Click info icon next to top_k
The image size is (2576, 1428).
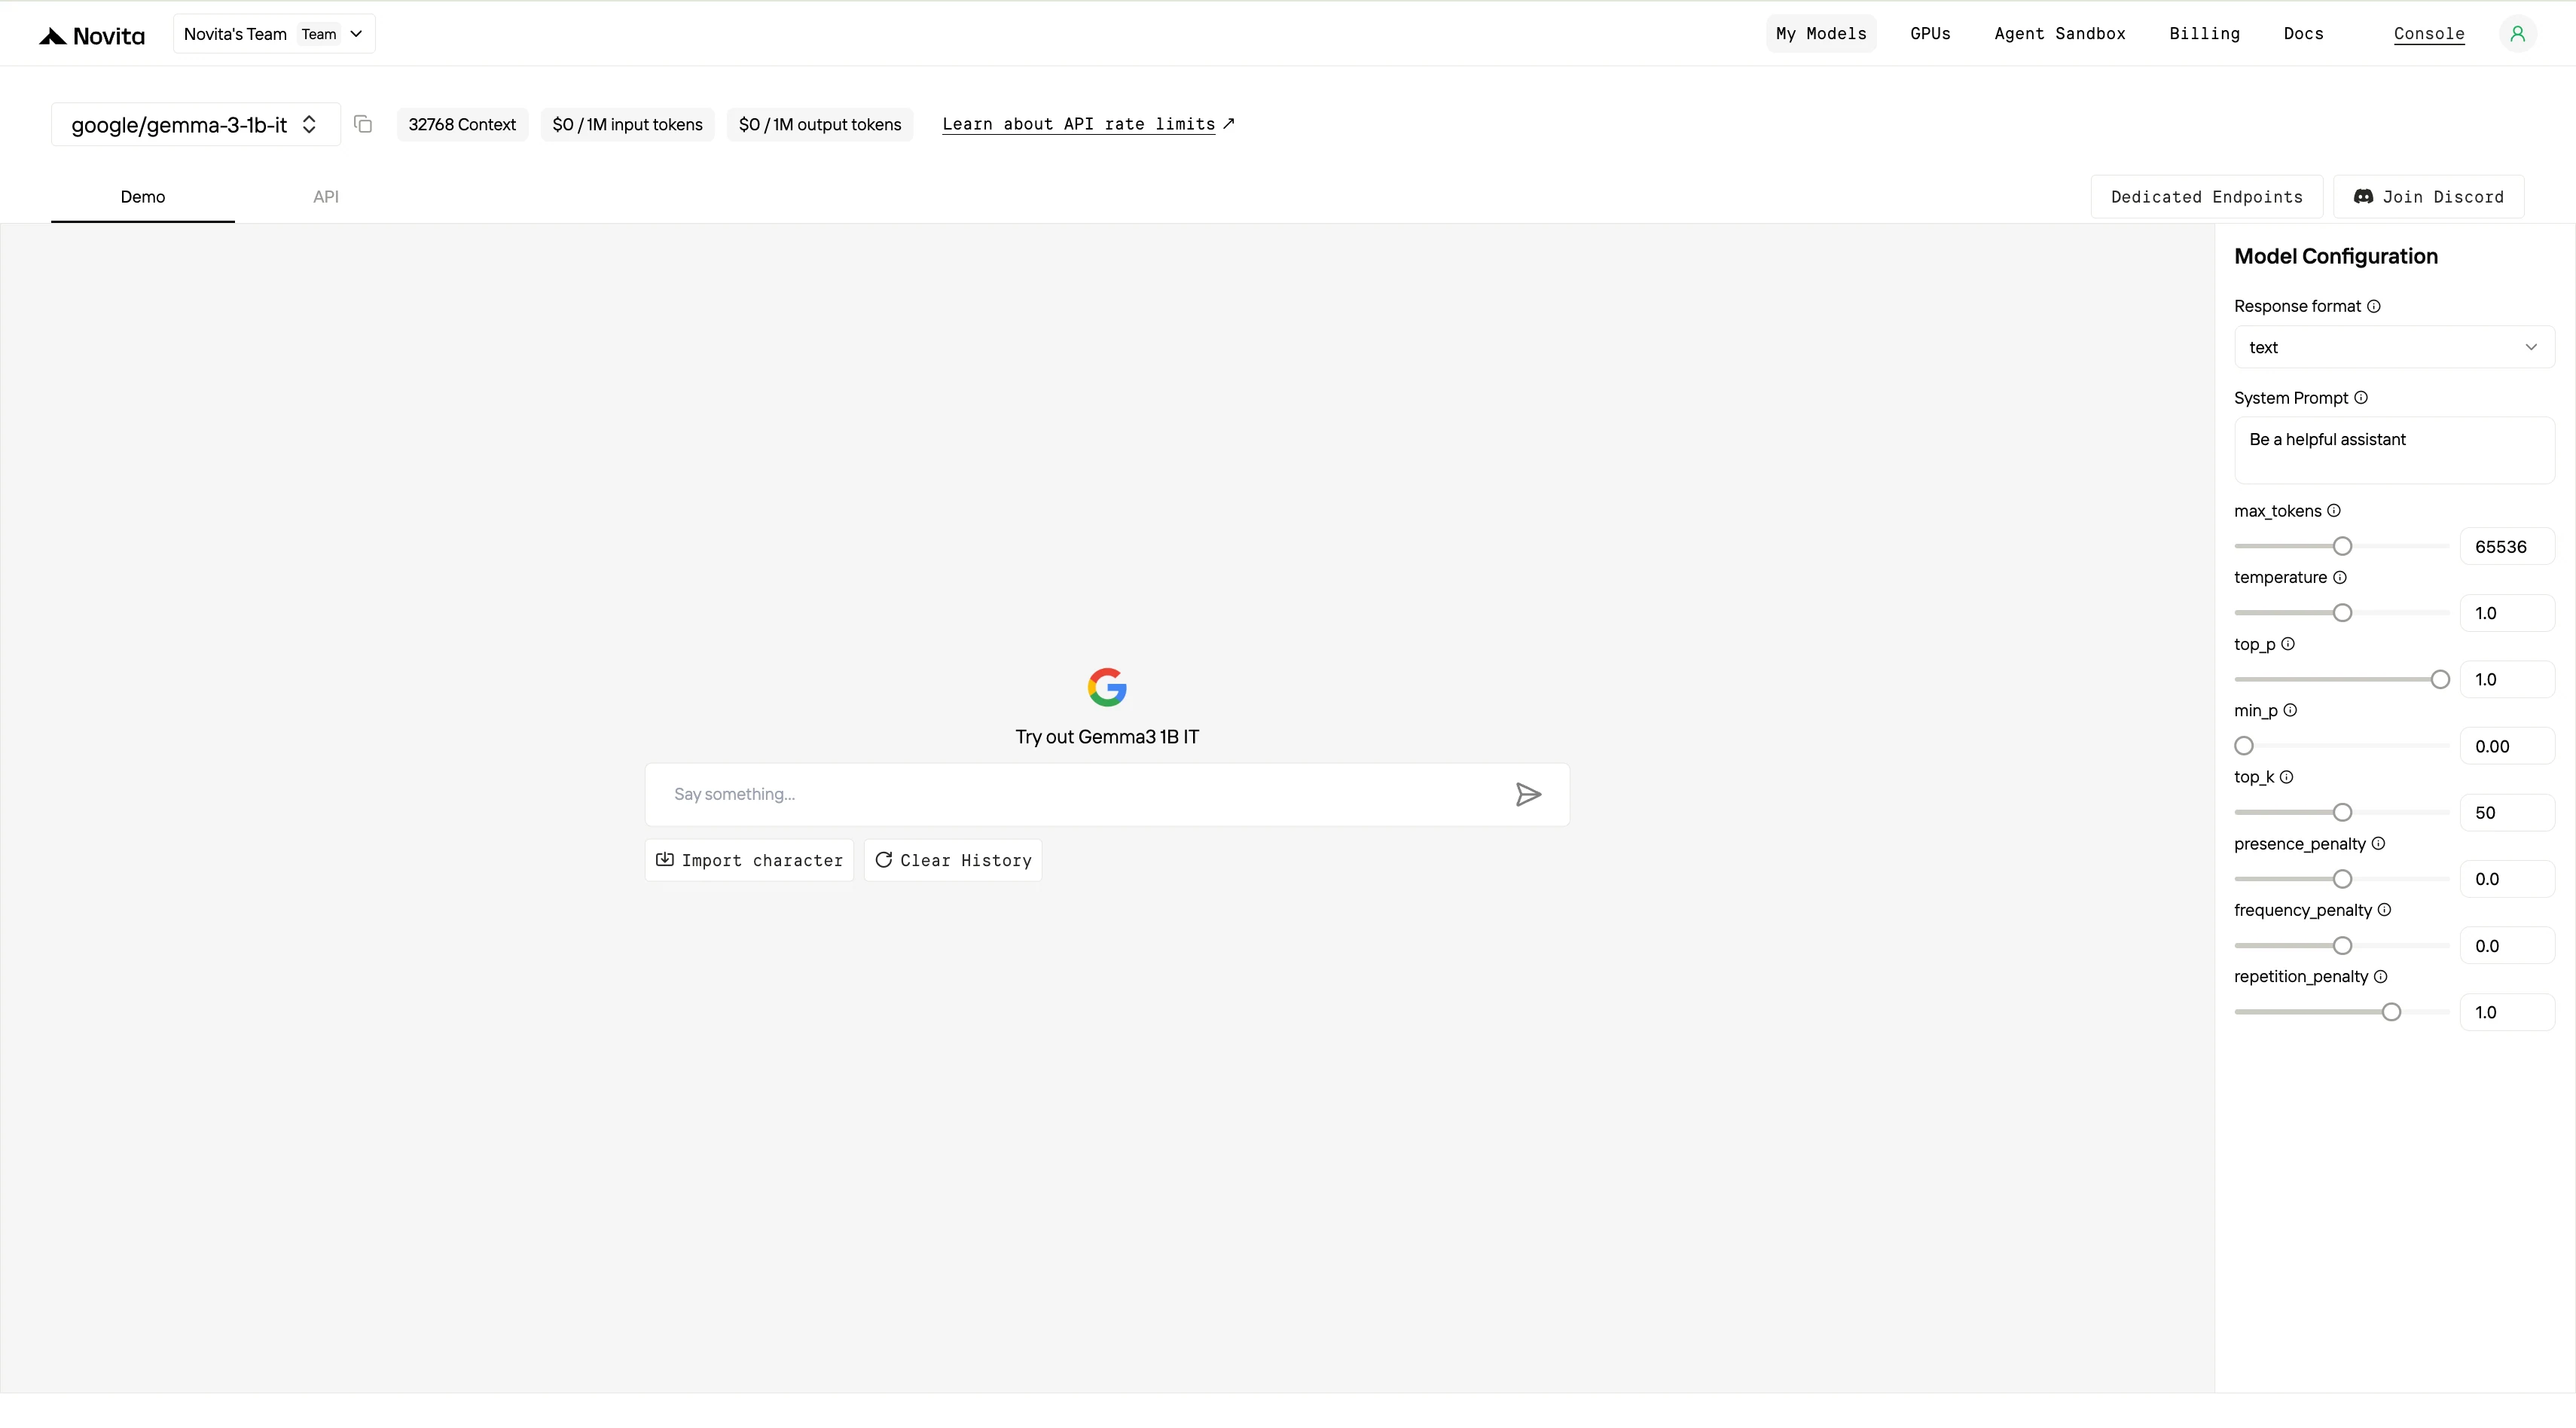pyautogui.click(x=2287, y=777)
